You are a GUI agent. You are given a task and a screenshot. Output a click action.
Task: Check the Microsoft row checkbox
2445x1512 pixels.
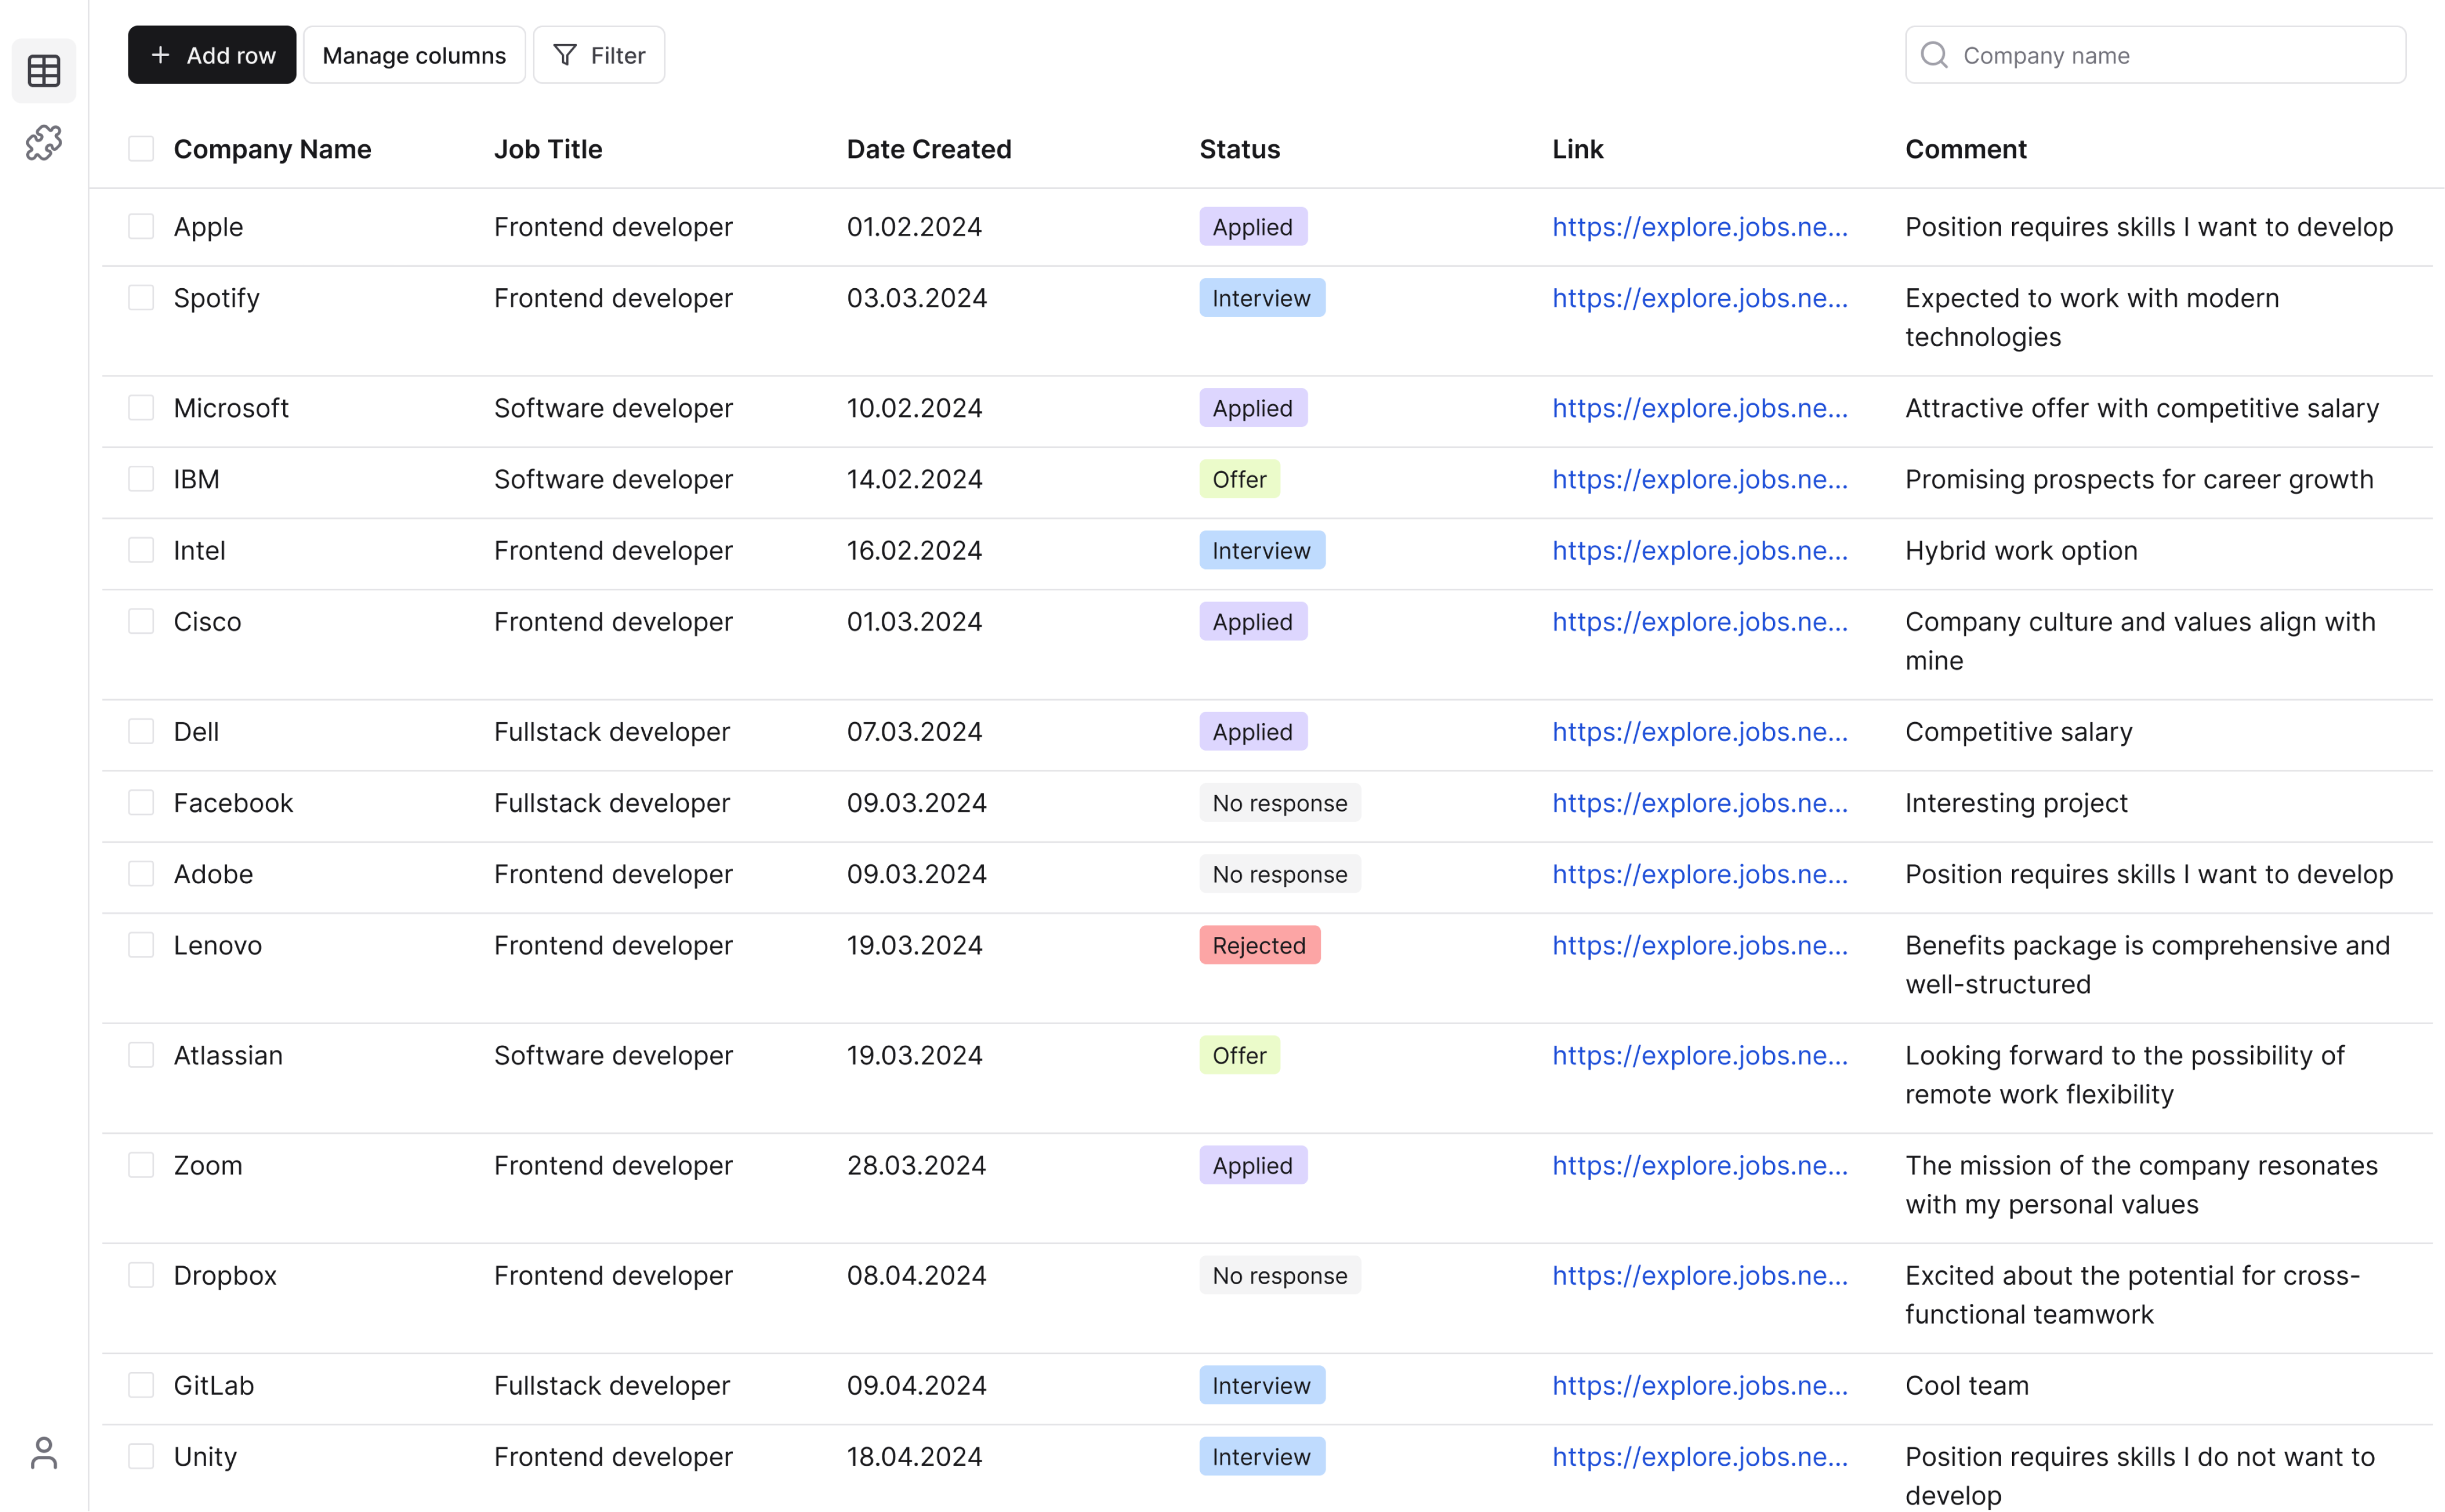(141, 408)
